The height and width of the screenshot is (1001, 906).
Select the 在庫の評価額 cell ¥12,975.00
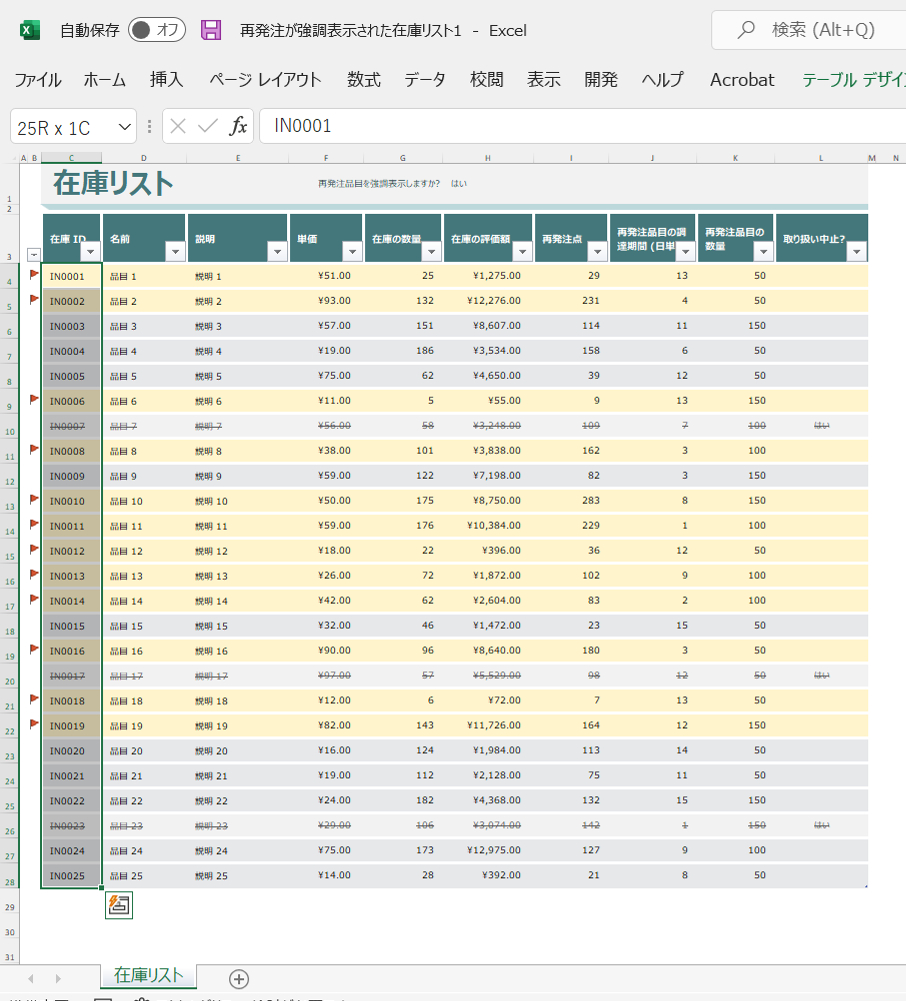pos(488,850)
